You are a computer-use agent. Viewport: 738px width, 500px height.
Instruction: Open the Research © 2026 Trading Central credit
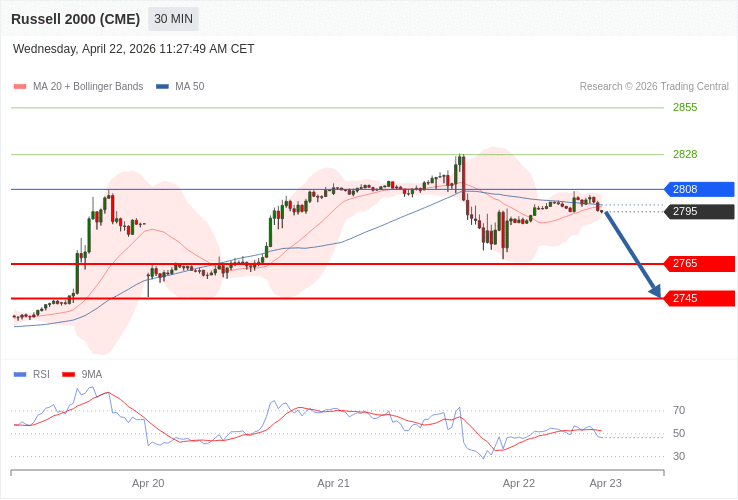[x=654, y=87]
